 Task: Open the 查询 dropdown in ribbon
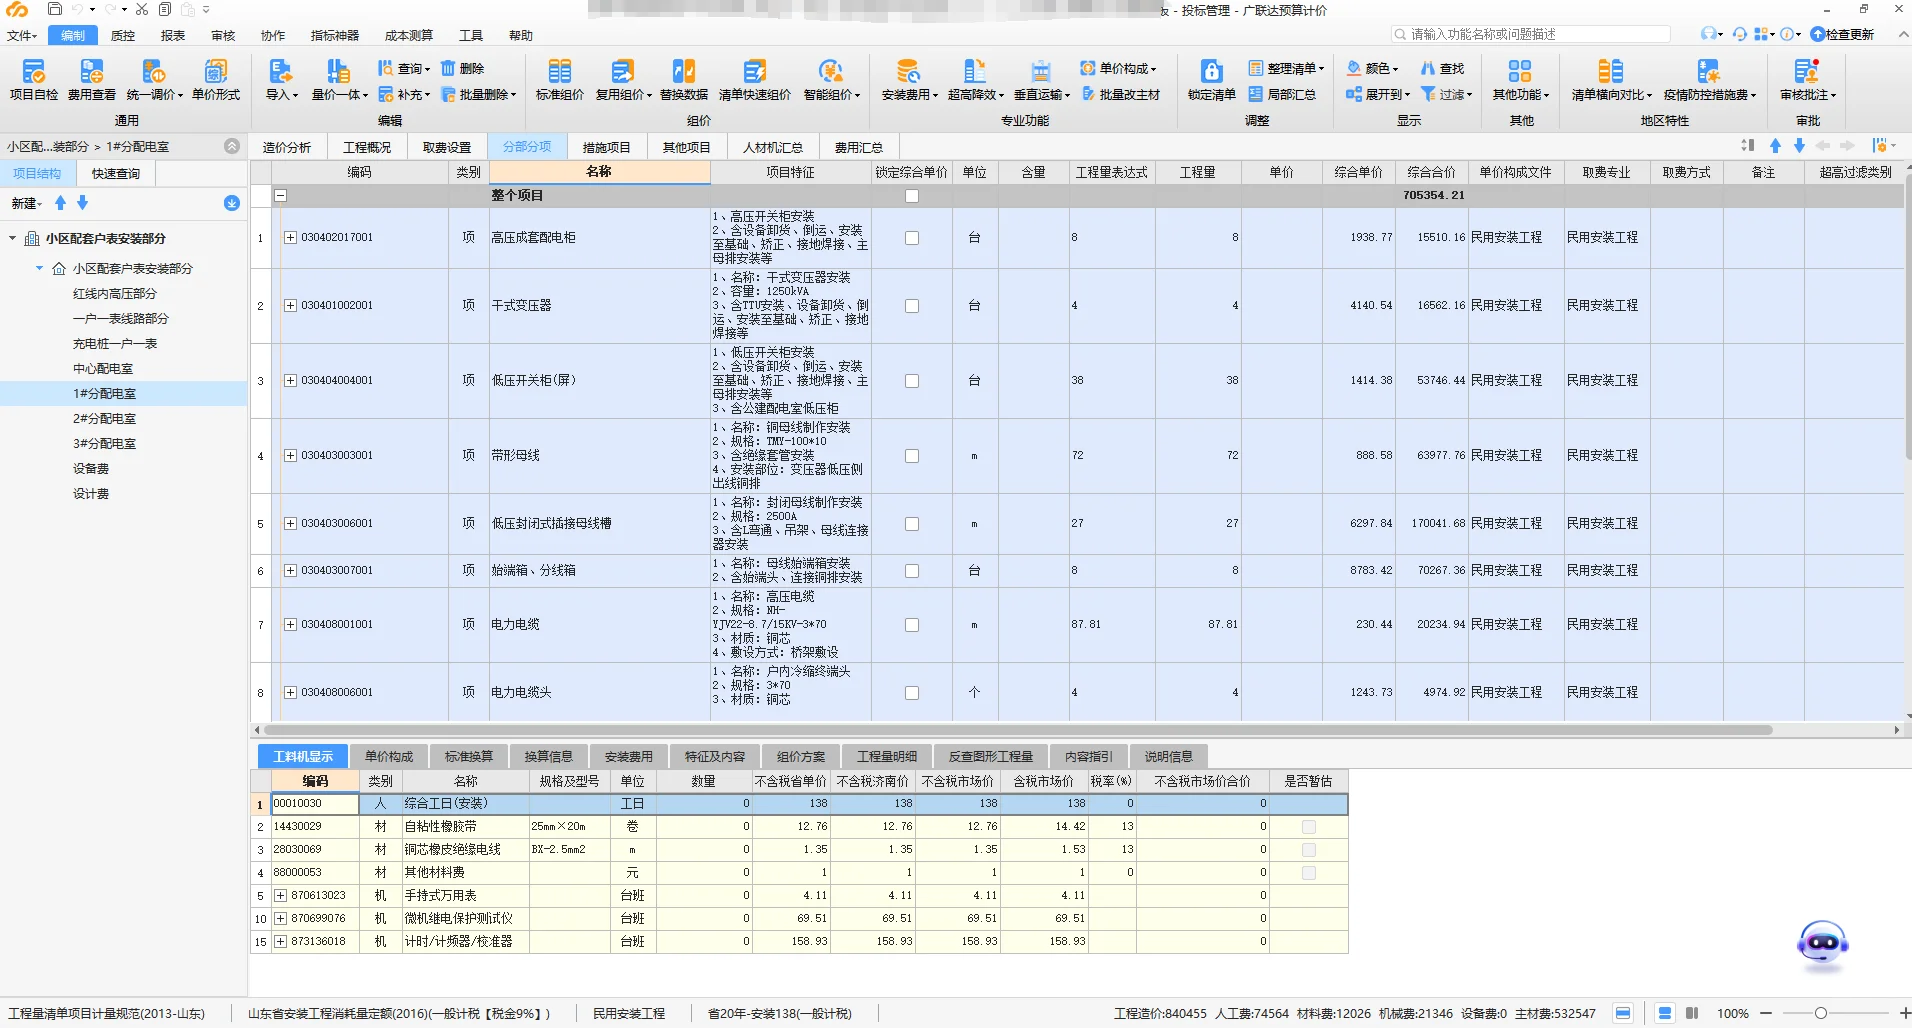404,68
